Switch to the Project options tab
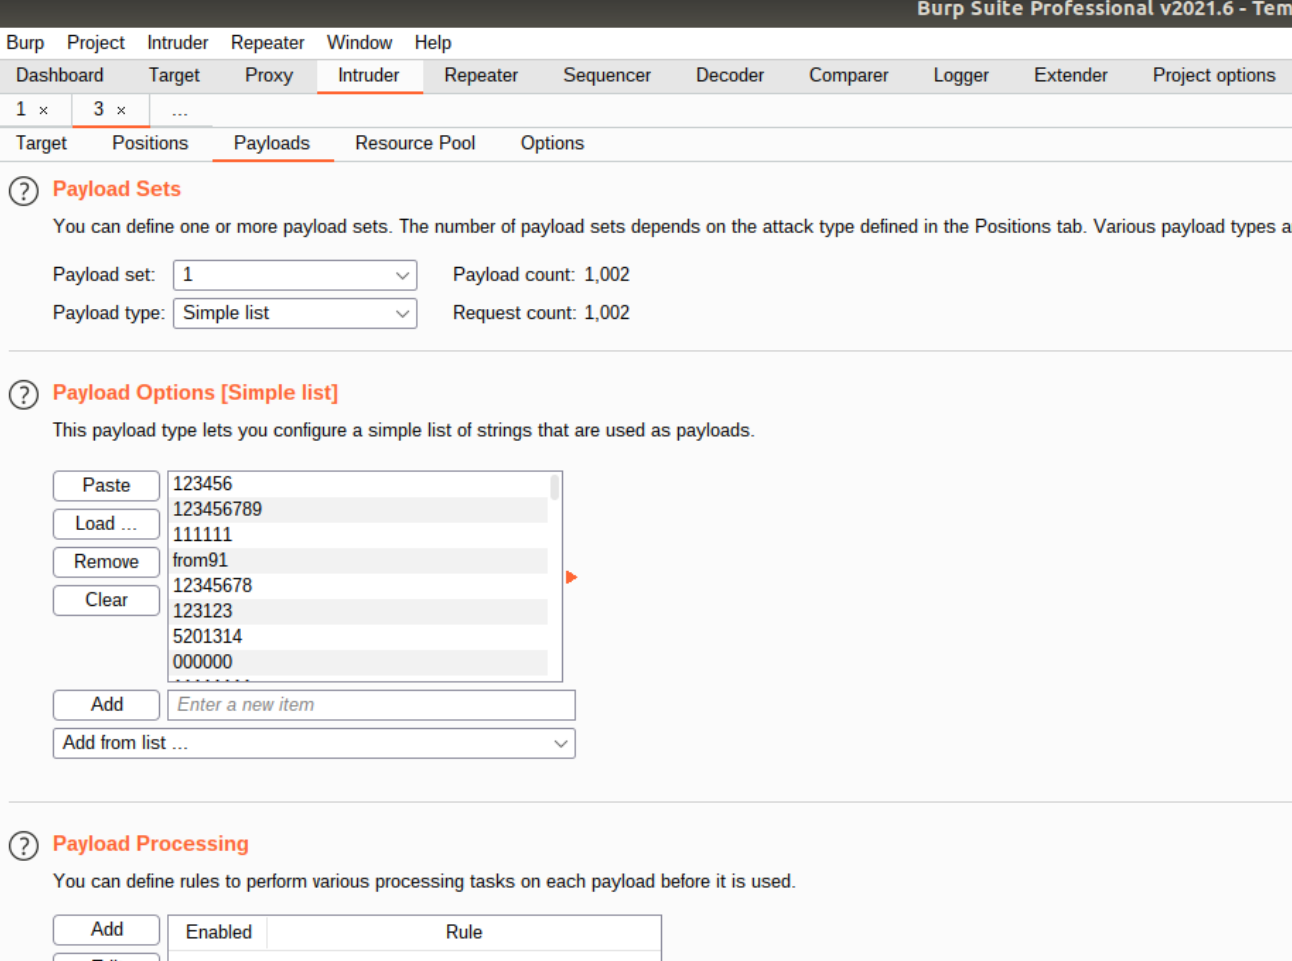Viewport: 1292px width, 961px height. (1214, 76)
